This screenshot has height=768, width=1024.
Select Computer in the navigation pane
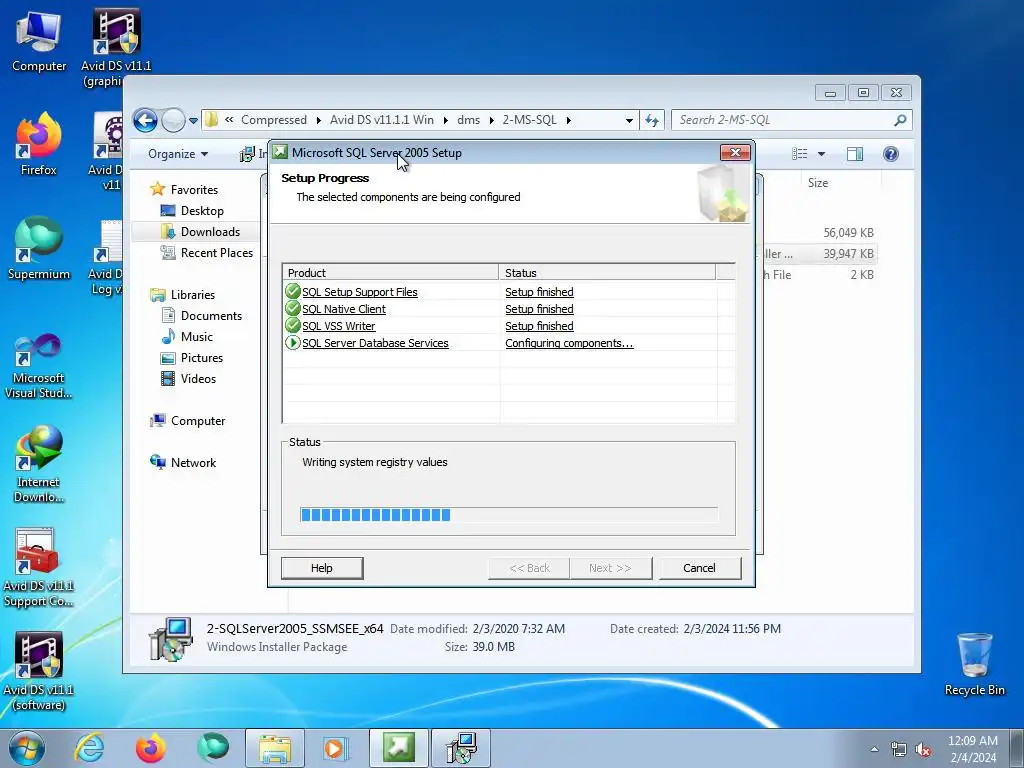(x=198, y=421)
